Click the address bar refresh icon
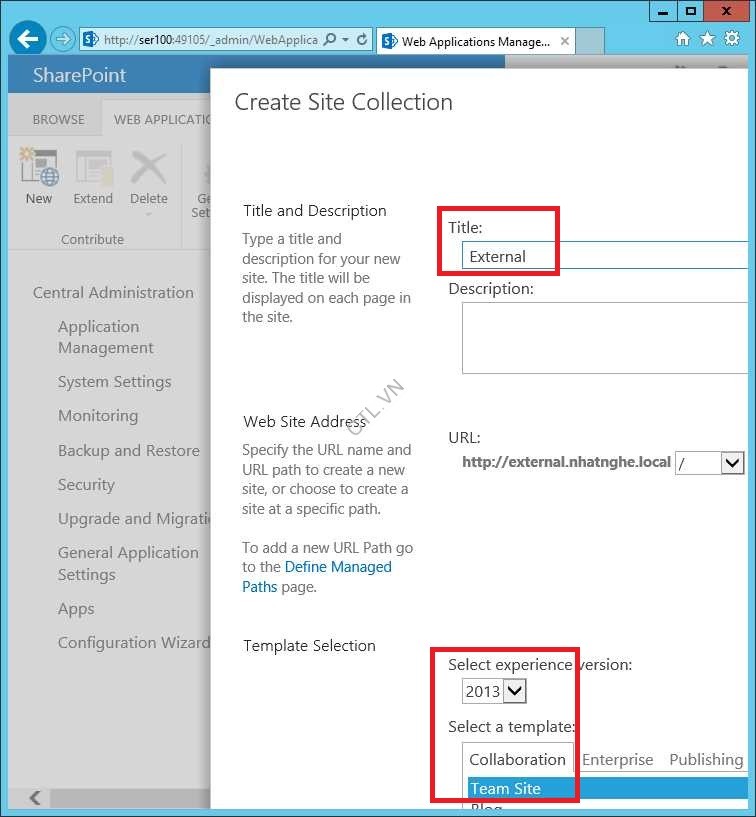Image resolution: width=756 pixels, height=817 pixels. pos(362,41)
